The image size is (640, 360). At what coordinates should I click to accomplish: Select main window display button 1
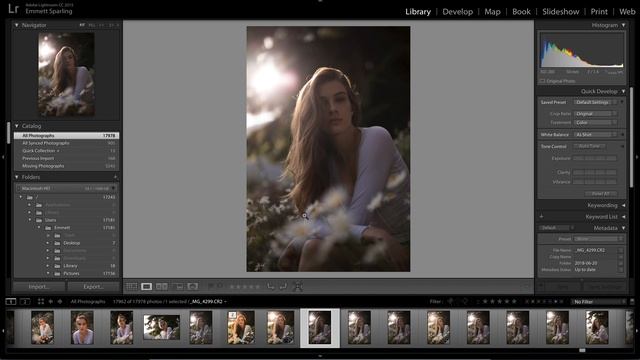click(11, 302)
